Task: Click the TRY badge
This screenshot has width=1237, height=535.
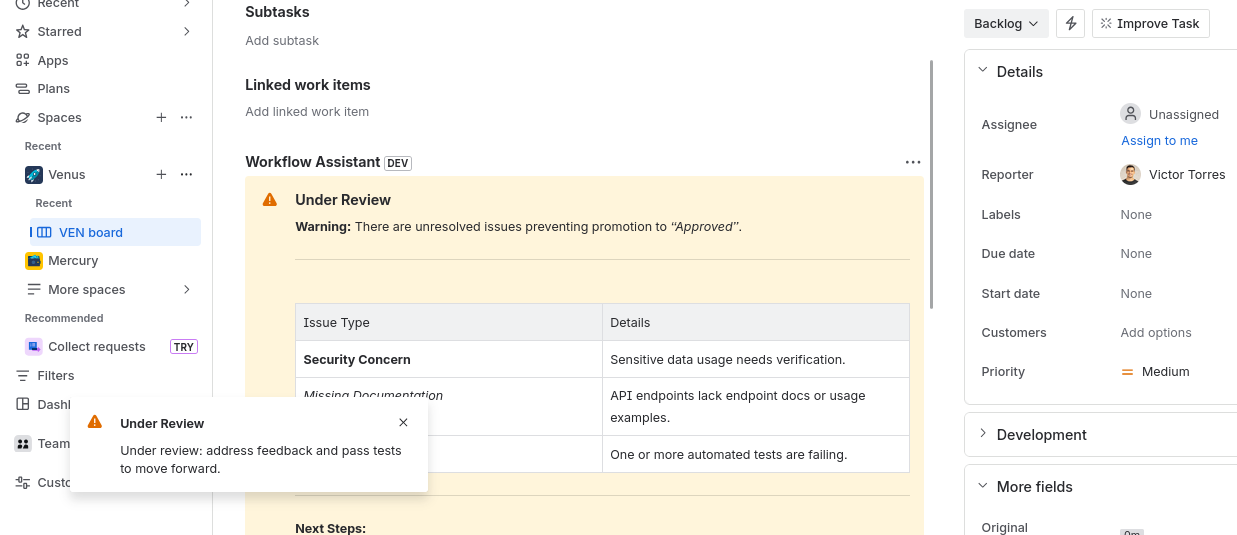Action: point(184,347)
